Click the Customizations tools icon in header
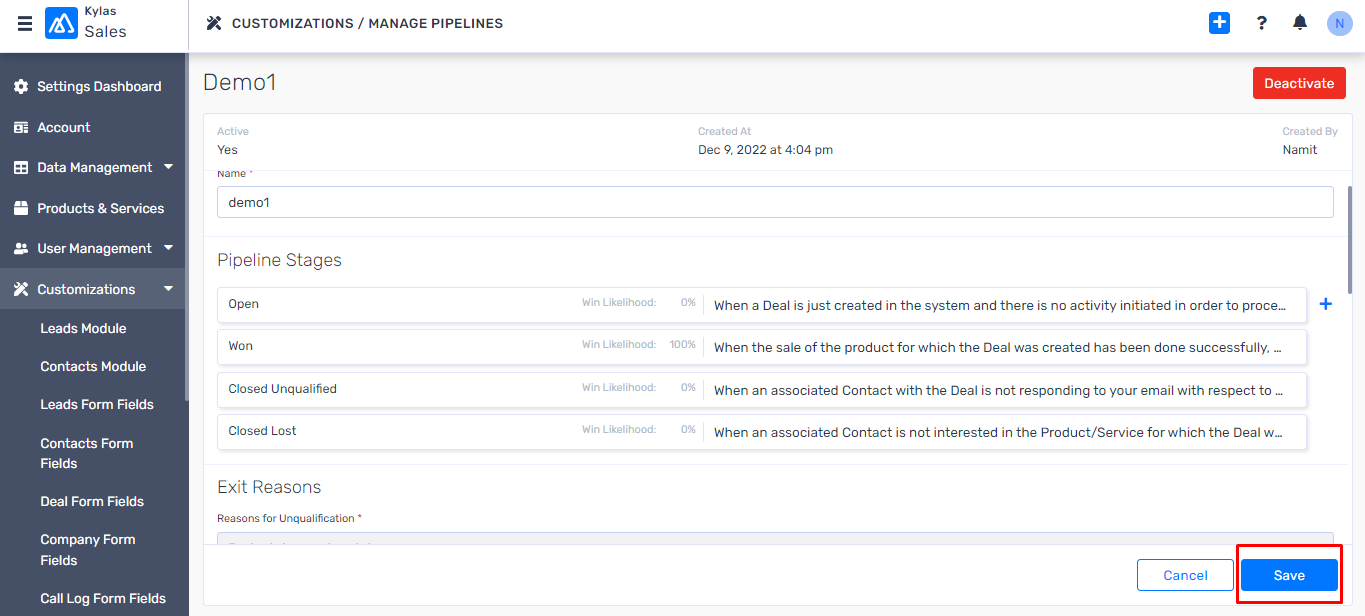The height and width of the screenshot is (616, 1365). 214,23
